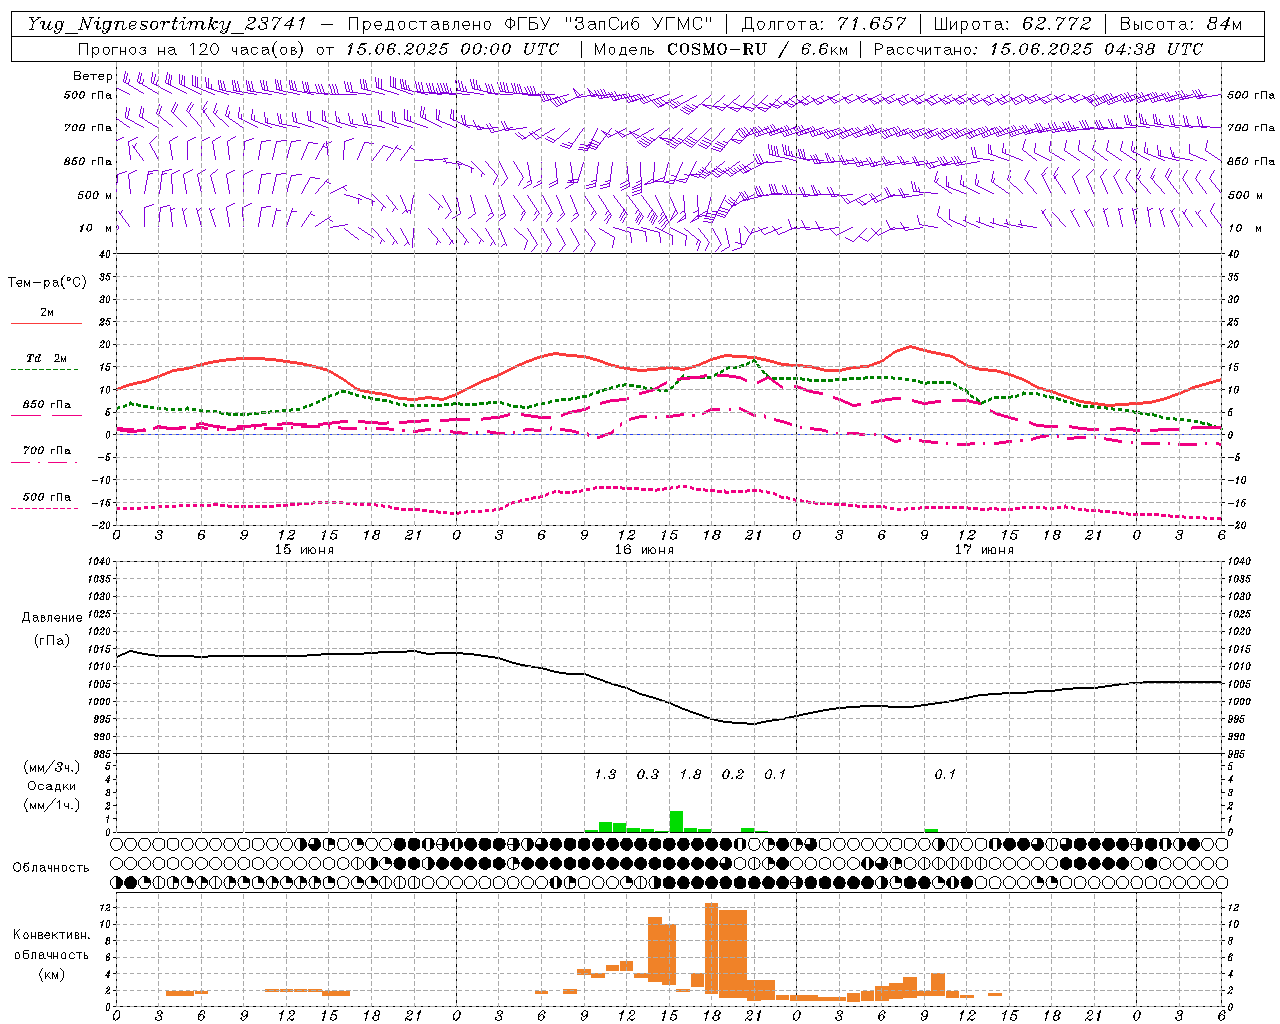This screenshot has width=1280, height=1024.
Task: Click the text Предоставлено ФГБУ "ЗапСиб УГМС"
Action: 529,24
